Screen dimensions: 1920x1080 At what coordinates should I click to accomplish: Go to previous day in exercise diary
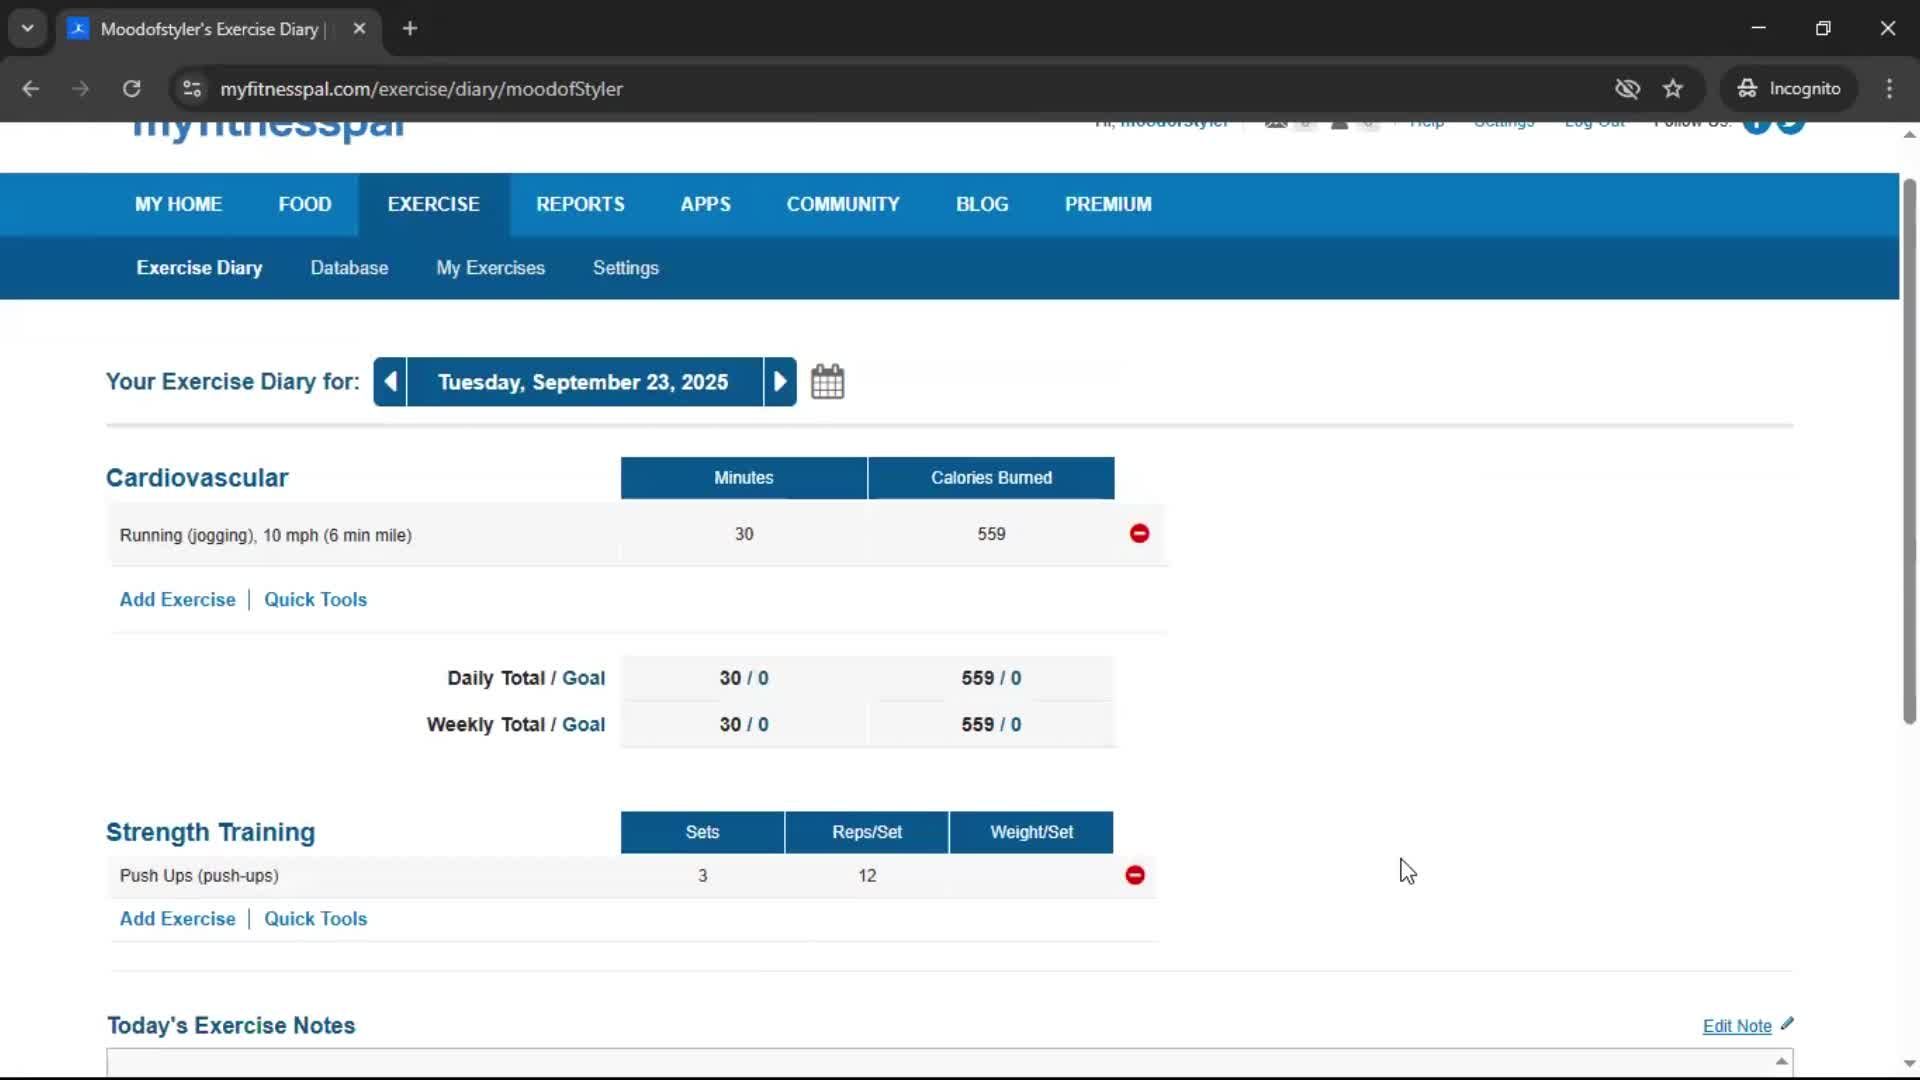[390, 382]
